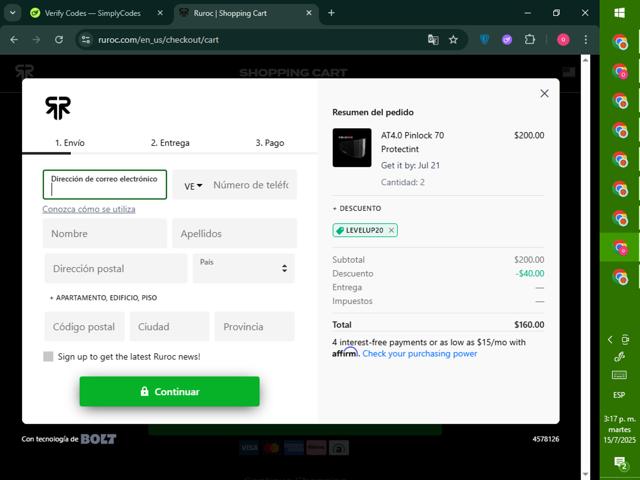Select the 1. Envío step tab
640x480 pixels.
click(x=70, y=143)
